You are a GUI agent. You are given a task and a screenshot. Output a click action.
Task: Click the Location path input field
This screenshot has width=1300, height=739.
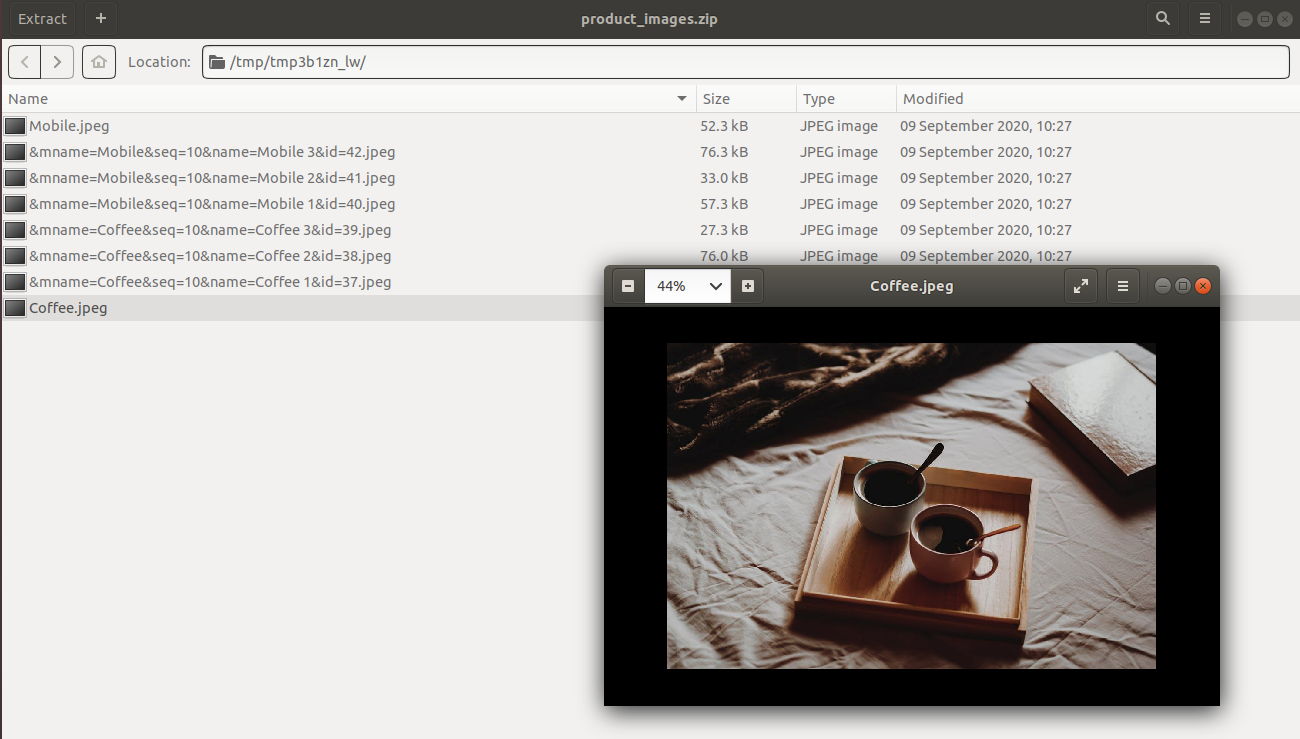coord(745,62)
